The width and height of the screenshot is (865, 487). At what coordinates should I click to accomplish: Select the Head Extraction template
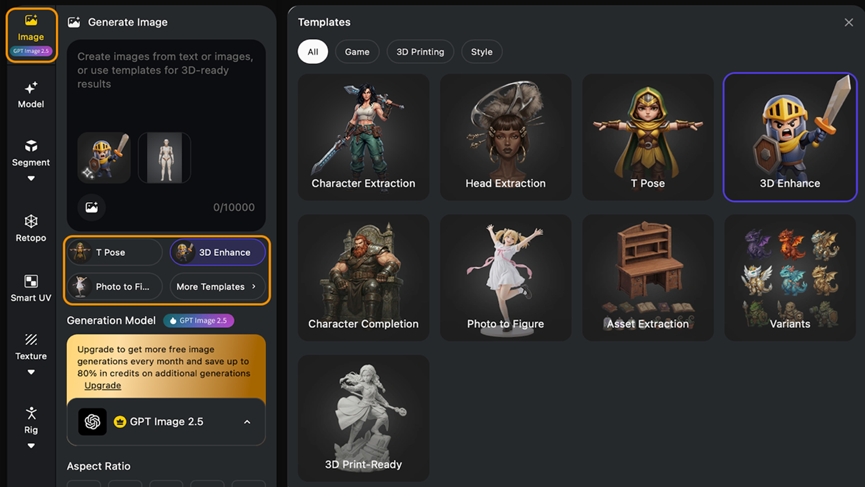coord(505,137)
